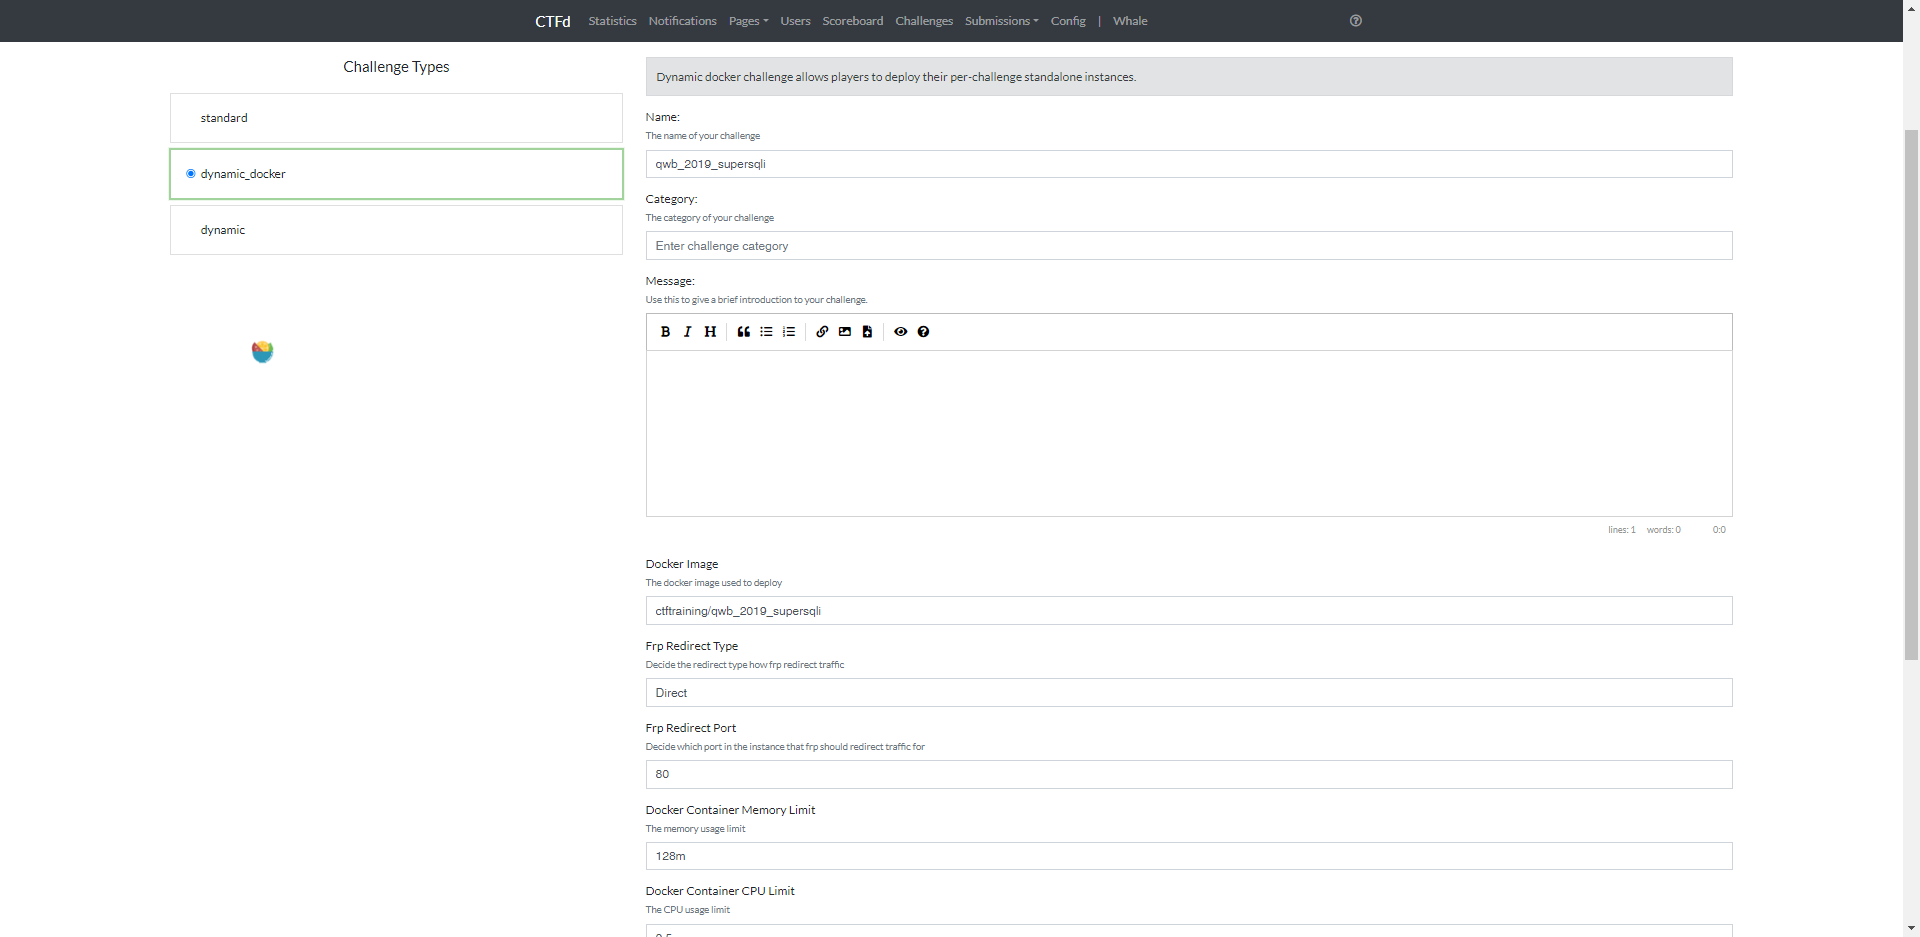Open Statistics page
This screenshot has height=937, width=1920.
(612, 21)
